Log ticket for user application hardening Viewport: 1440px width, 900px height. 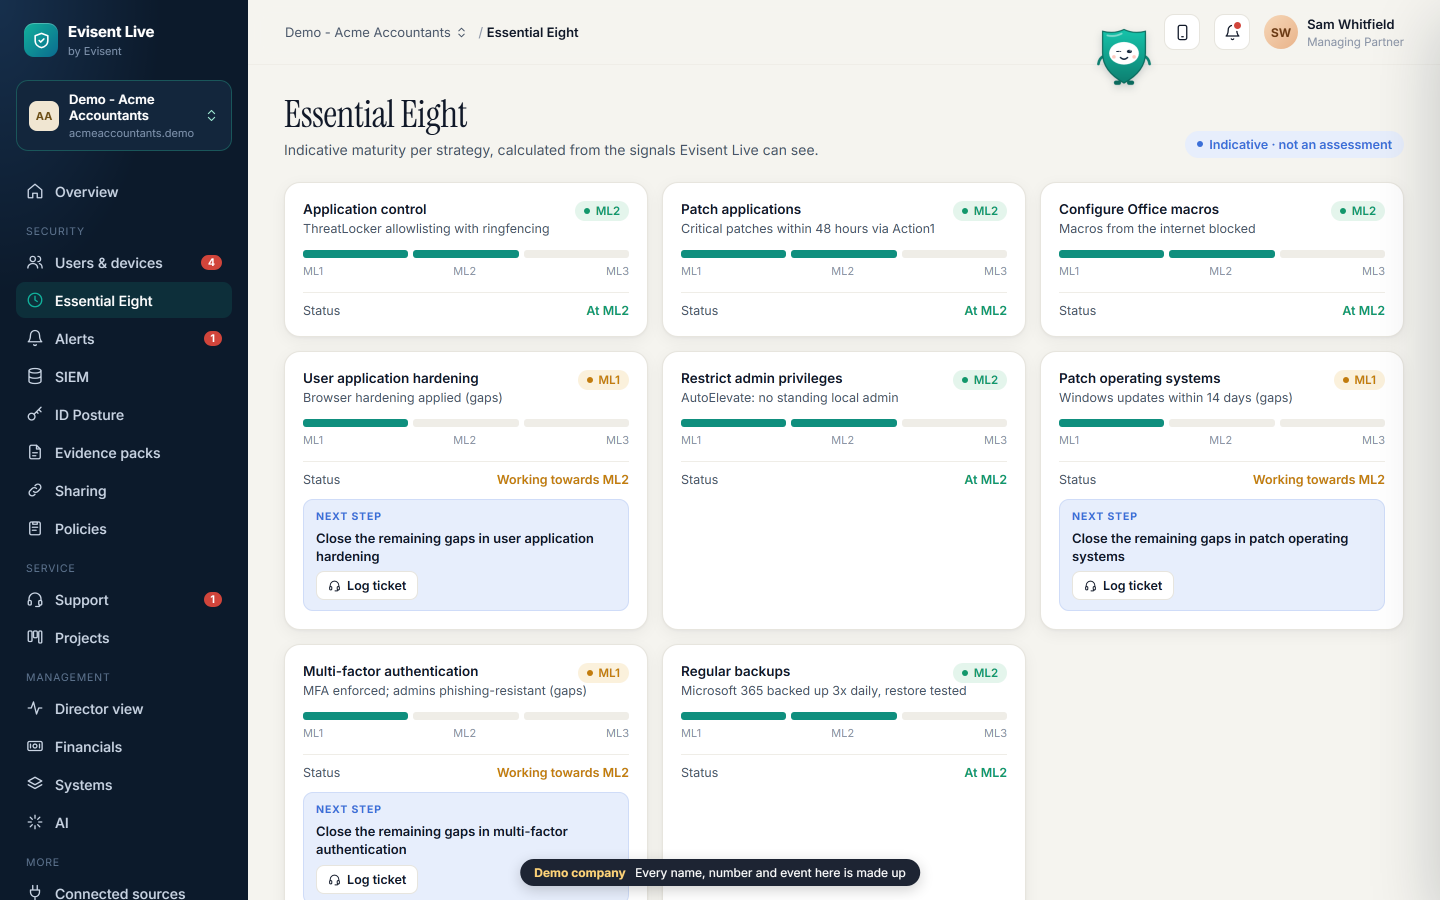click(367, 586)
